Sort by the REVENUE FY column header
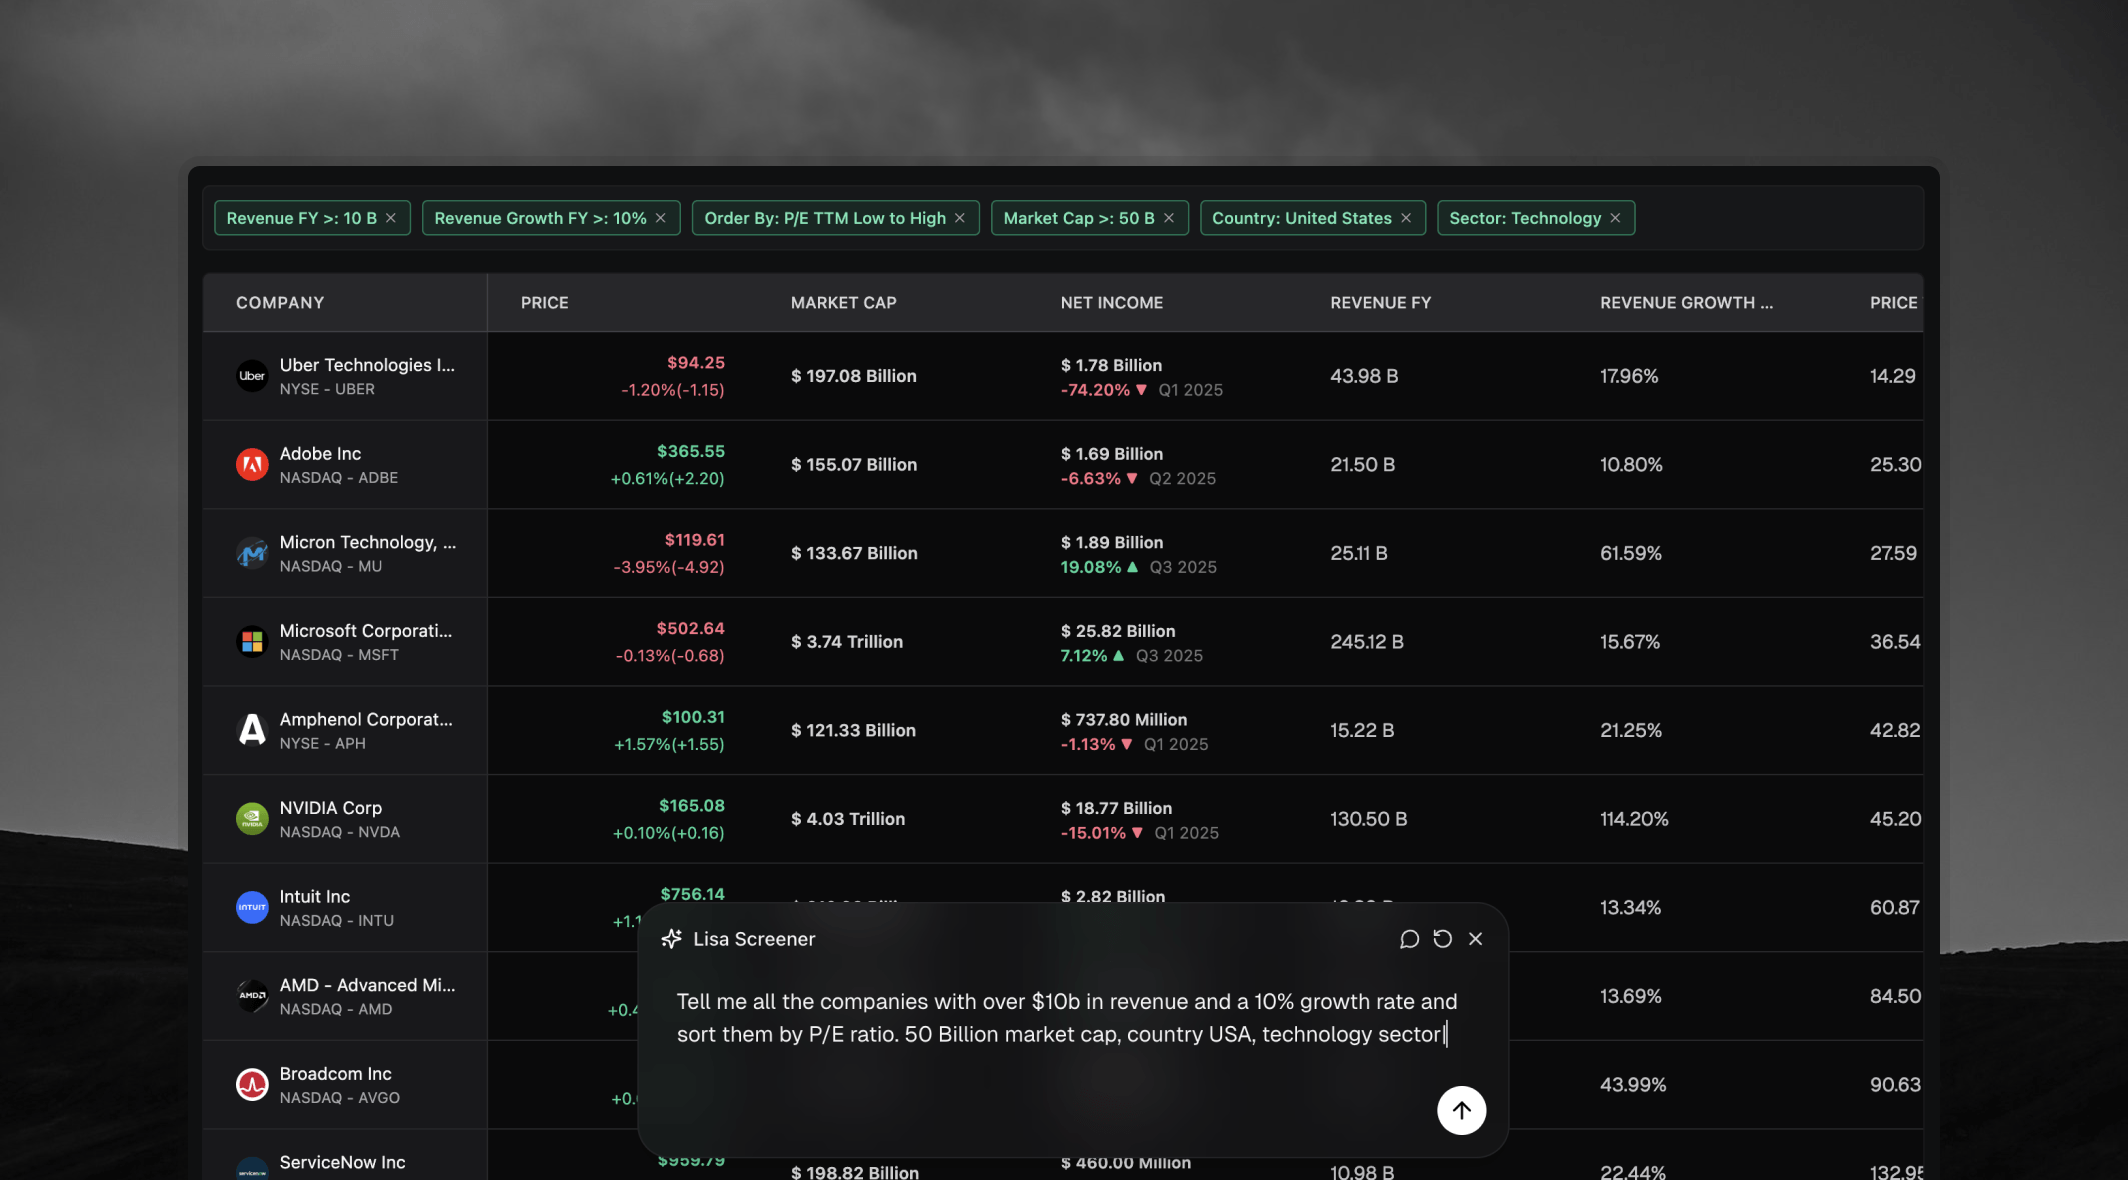The image size is (2128, 1180). tap(1380, 303)
